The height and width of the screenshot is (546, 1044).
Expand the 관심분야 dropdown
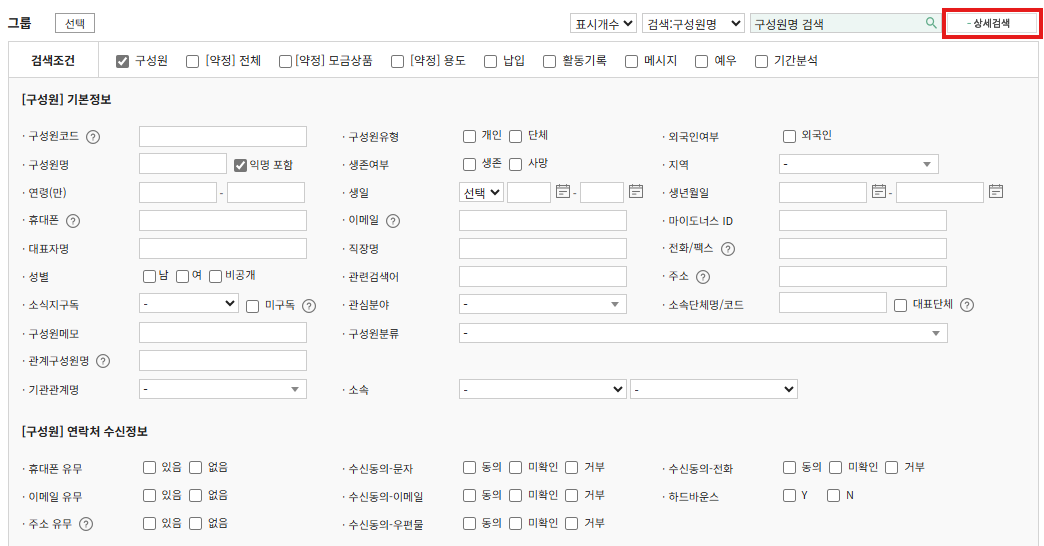543,304
